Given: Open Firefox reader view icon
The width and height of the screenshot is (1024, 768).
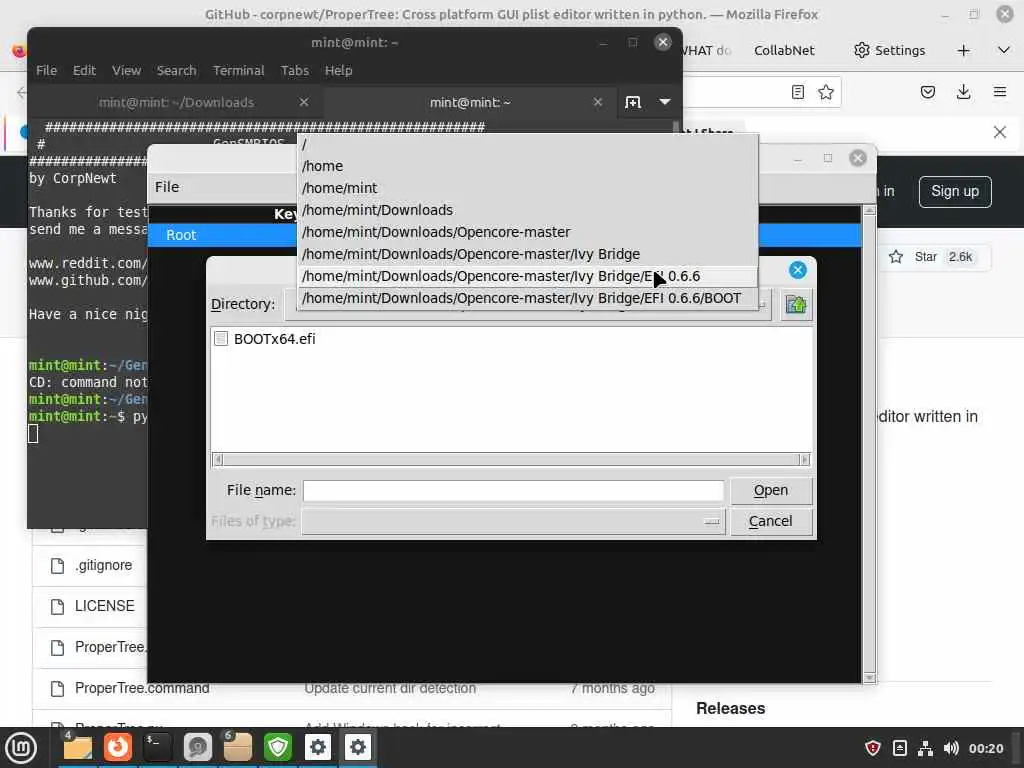Looking at the screenshot, I should [x=797, y=92].
